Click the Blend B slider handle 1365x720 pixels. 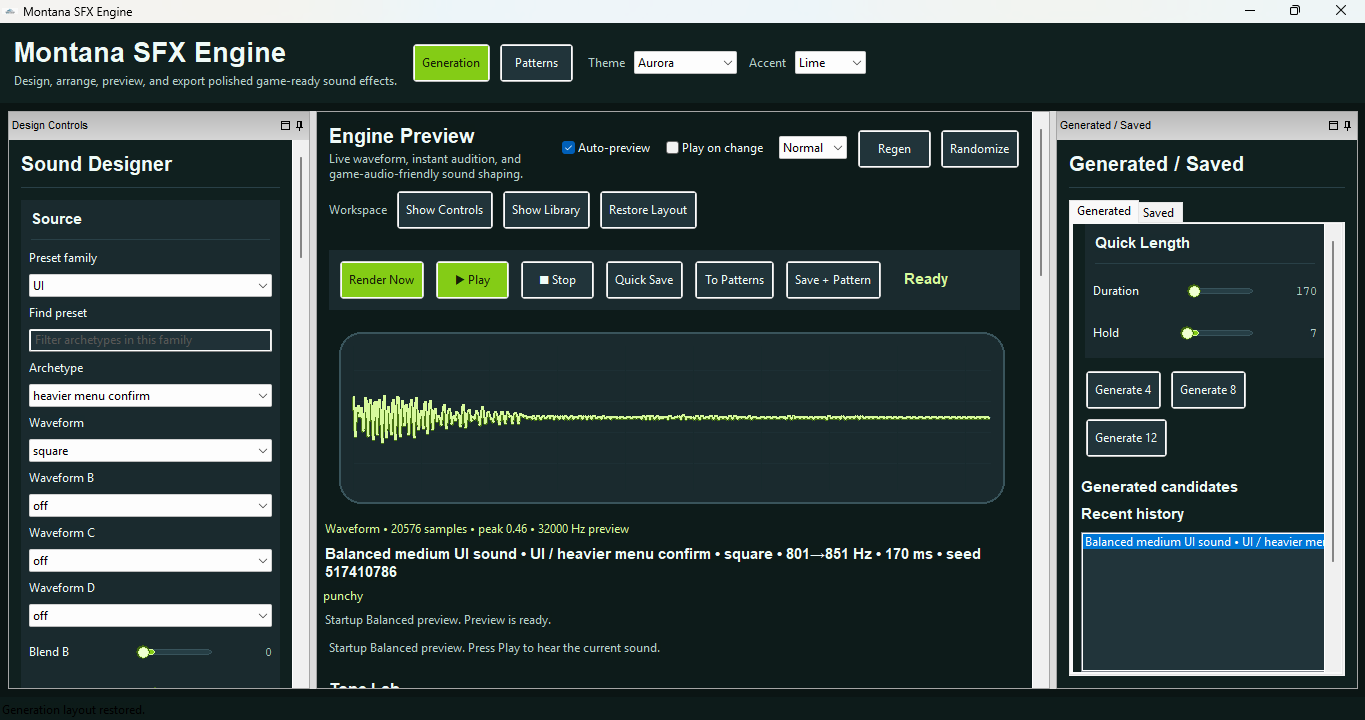pos(144,652)
